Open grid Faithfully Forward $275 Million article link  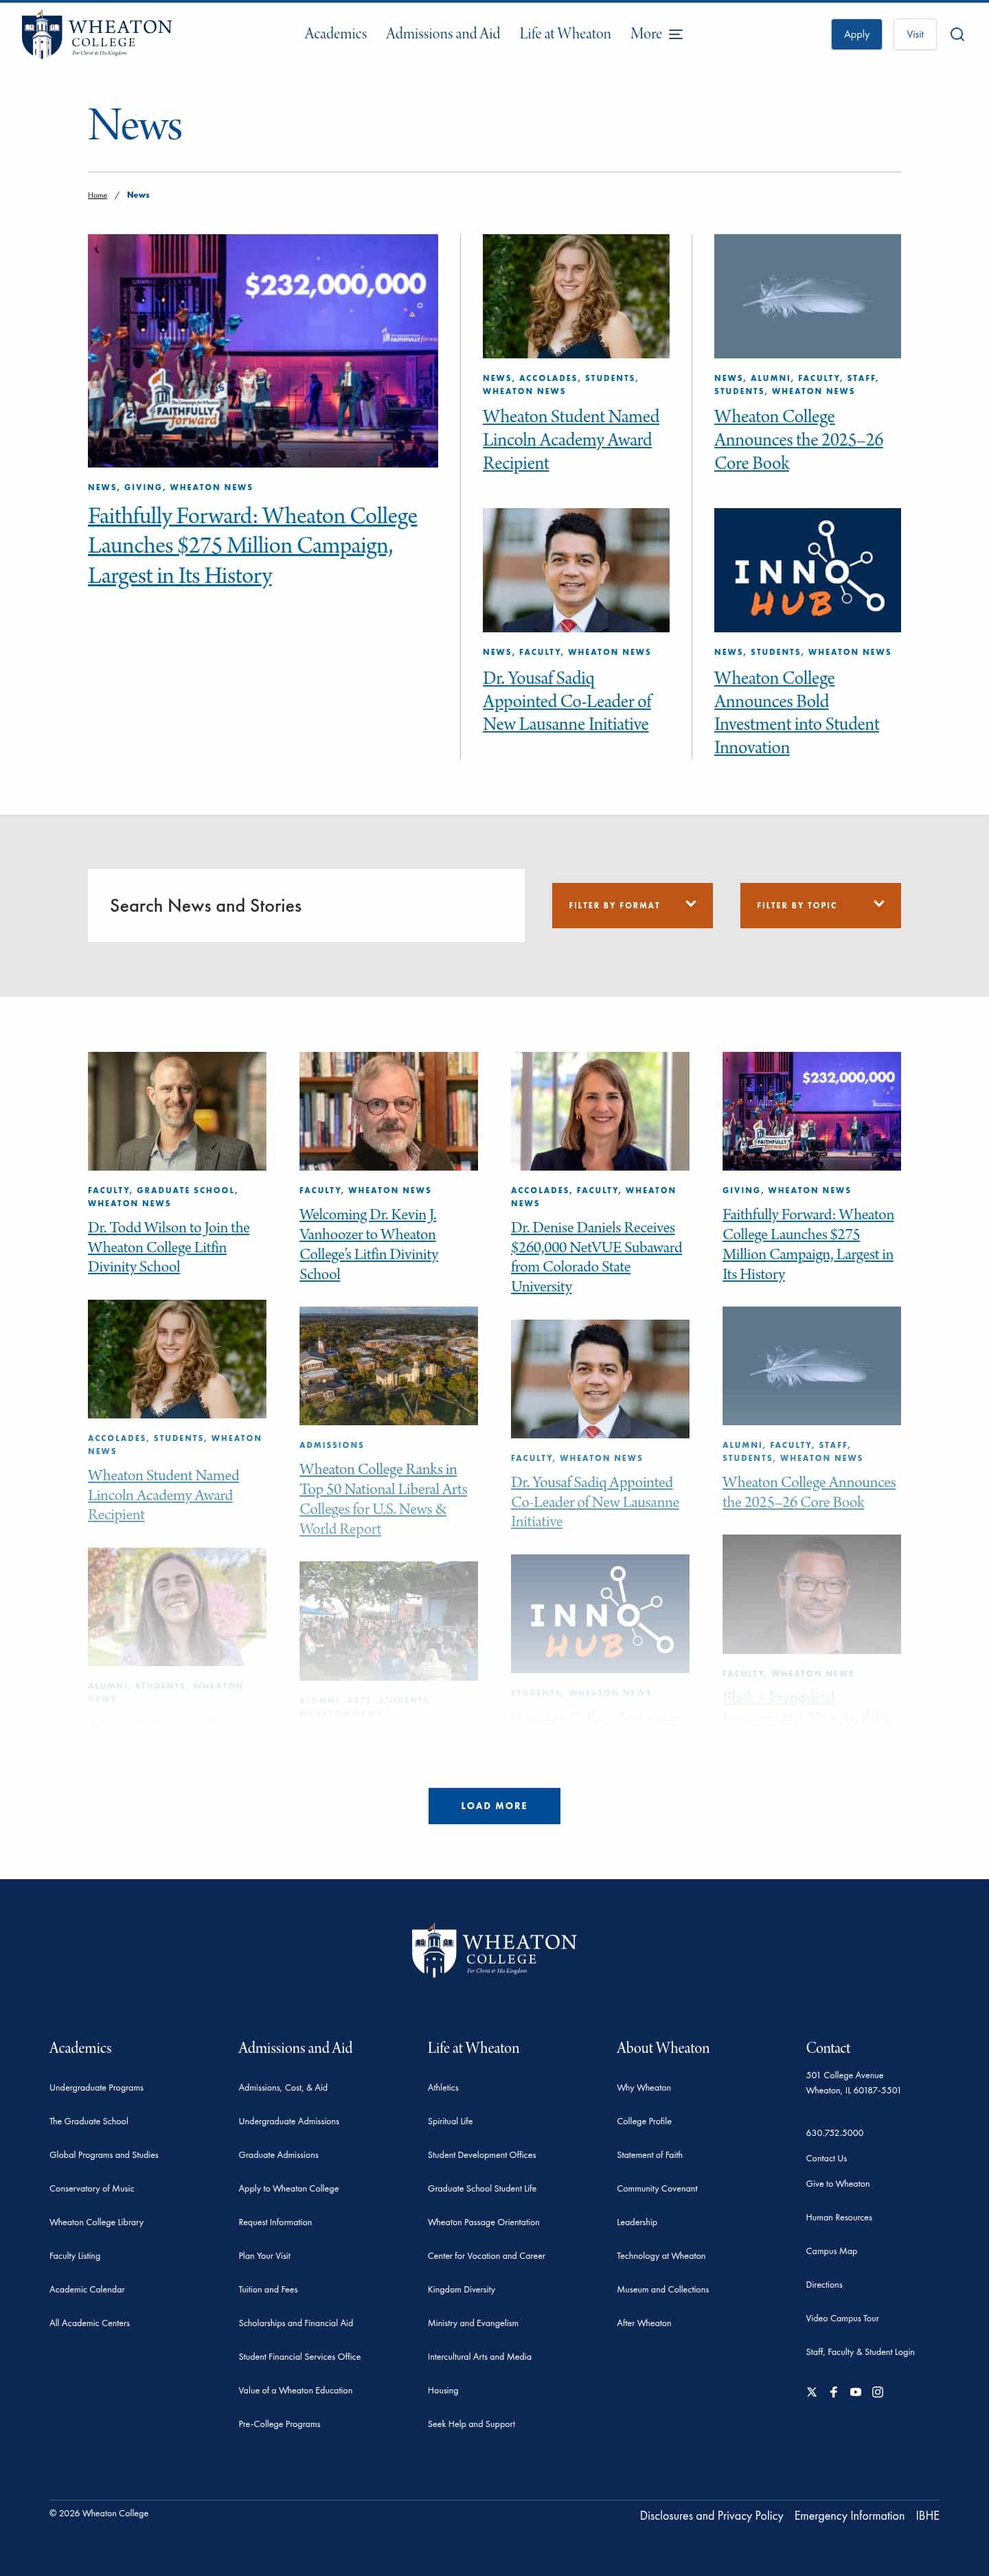click(808, 1244)
